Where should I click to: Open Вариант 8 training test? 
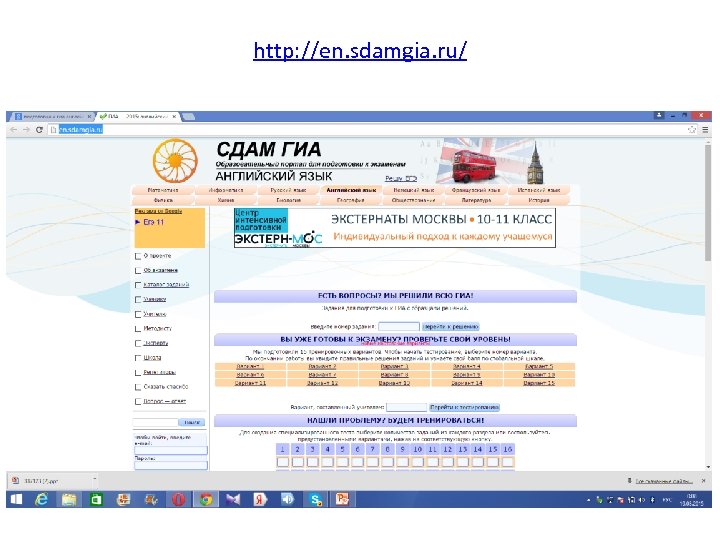coord(394,375)
